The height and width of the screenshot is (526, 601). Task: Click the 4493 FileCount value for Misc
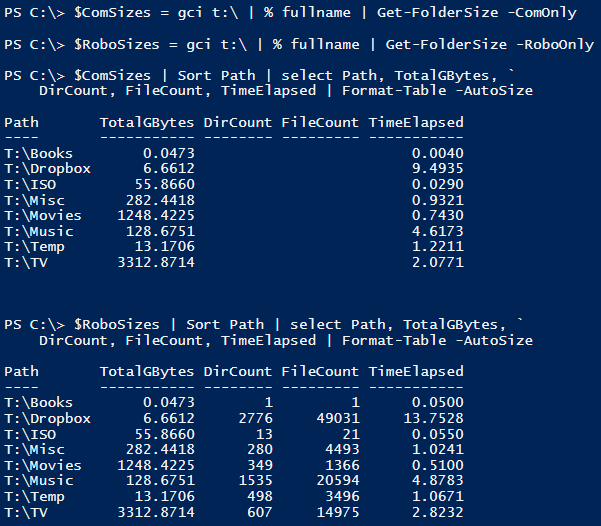click(339, 449)
